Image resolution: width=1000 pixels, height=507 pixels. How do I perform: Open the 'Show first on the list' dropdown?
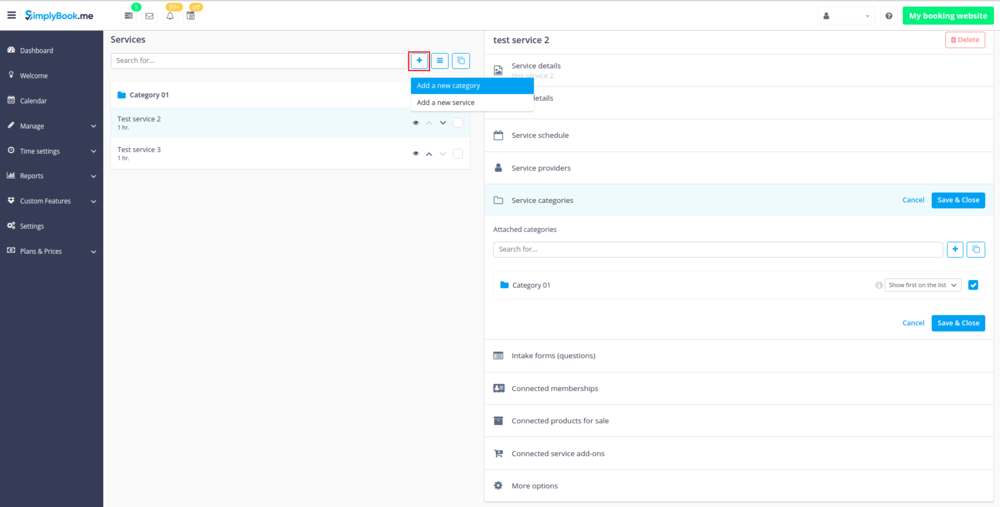coord(923,285)
